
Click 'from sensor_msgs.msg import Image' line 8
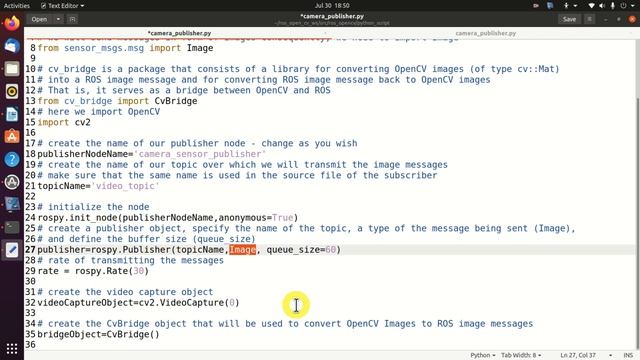tap(125, 48)
